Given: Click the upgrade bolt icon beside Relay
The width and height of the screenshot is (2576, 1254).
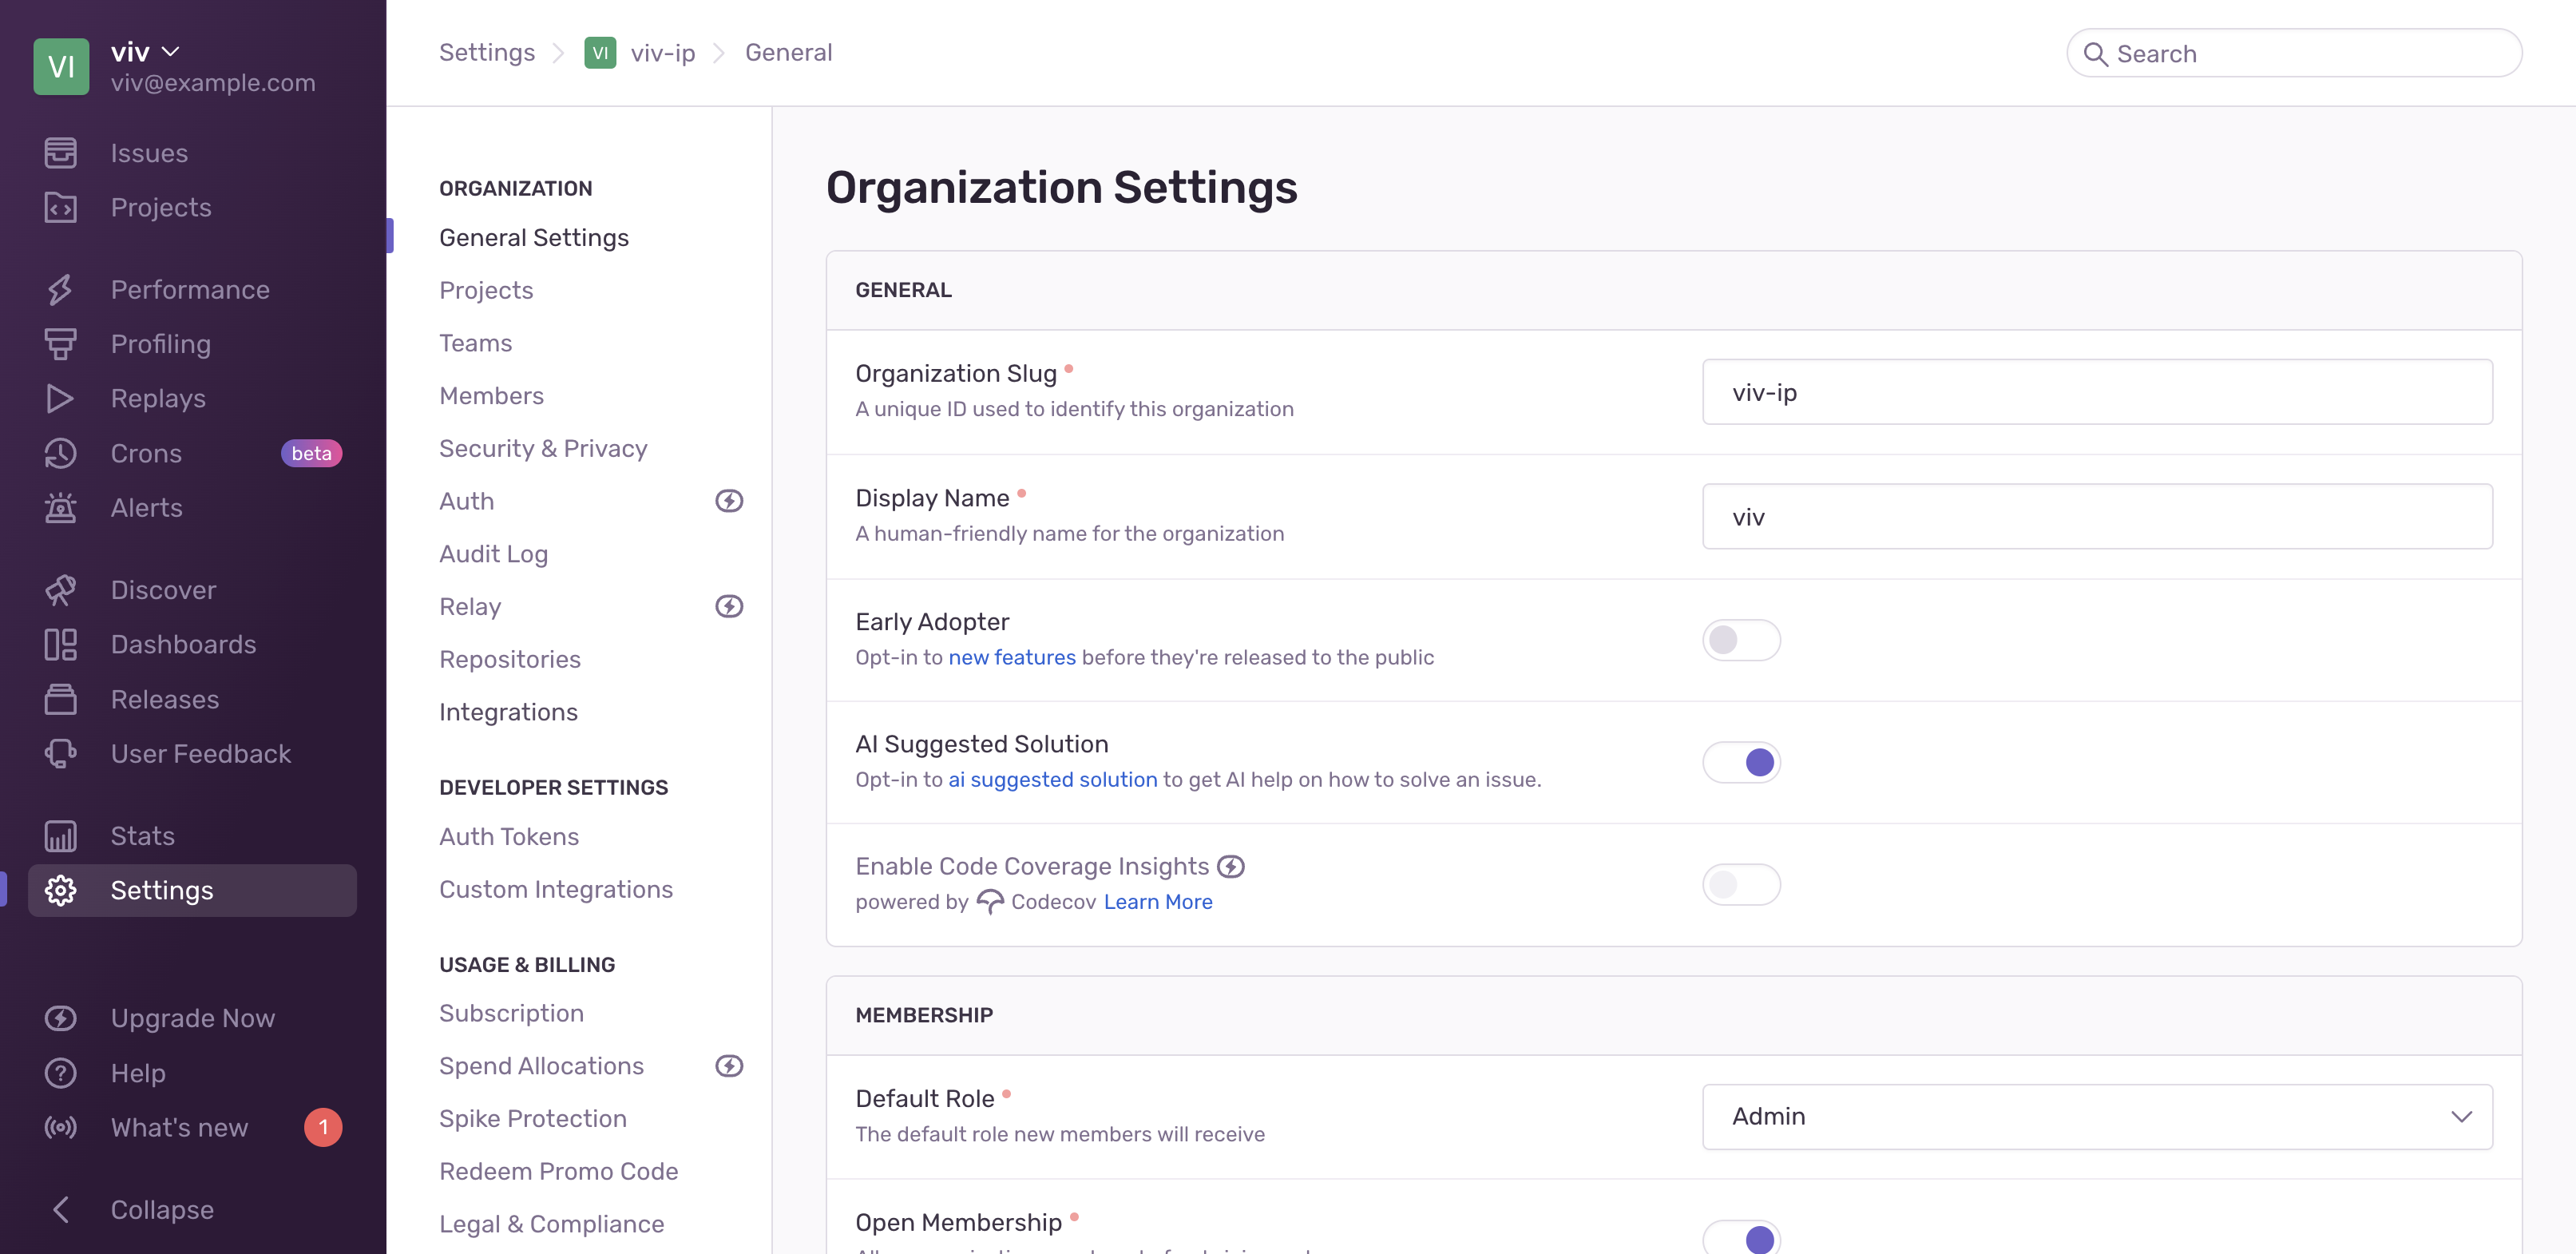Looking at the screenshot, I should [729, 606].
